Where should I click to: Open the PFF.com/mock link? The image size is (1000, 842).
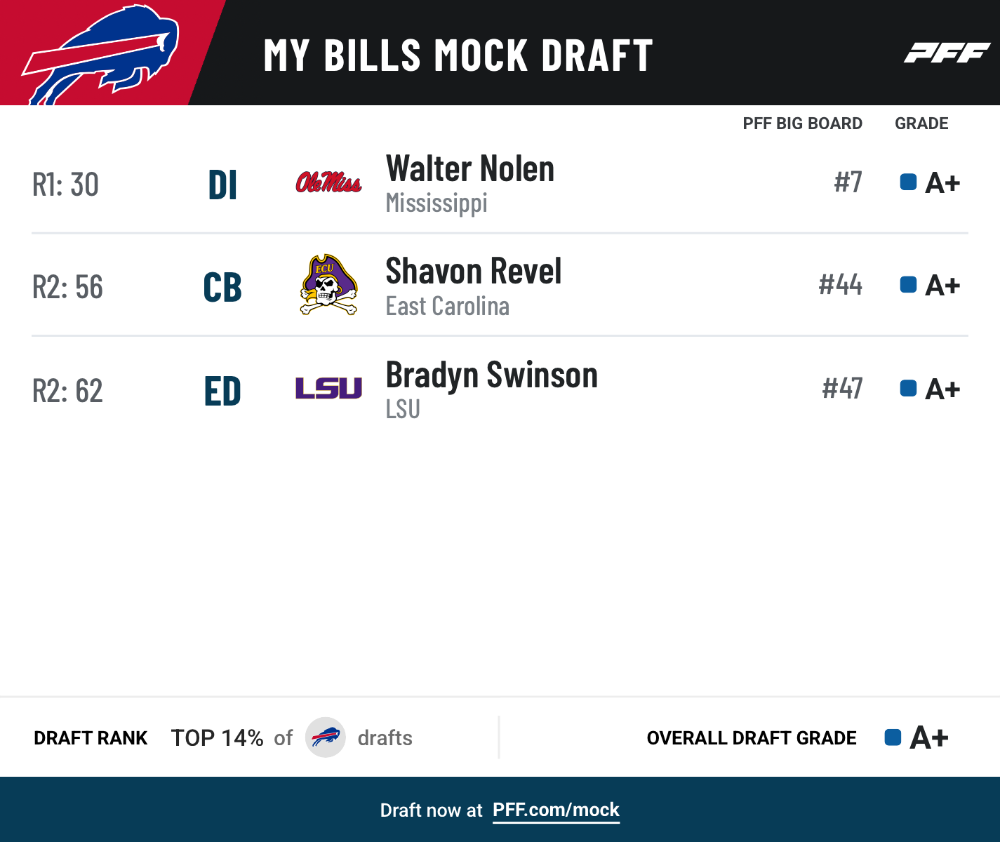(556, 810)
